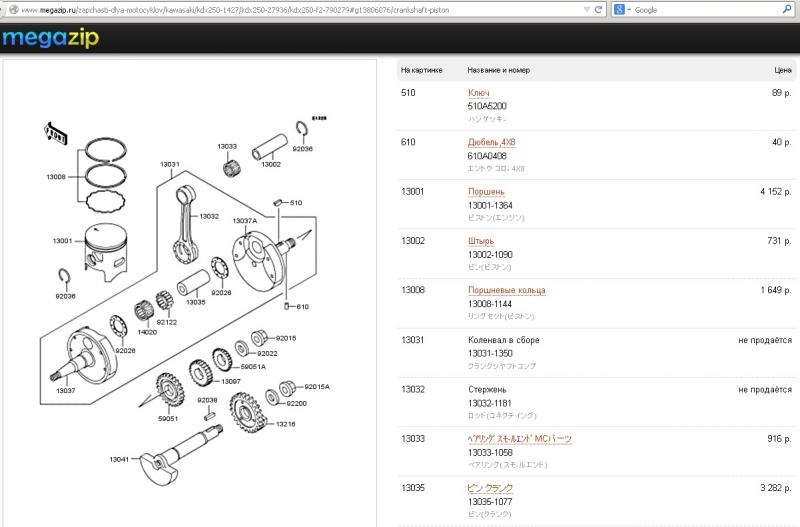Open the search engine selector dropdown

627,9
